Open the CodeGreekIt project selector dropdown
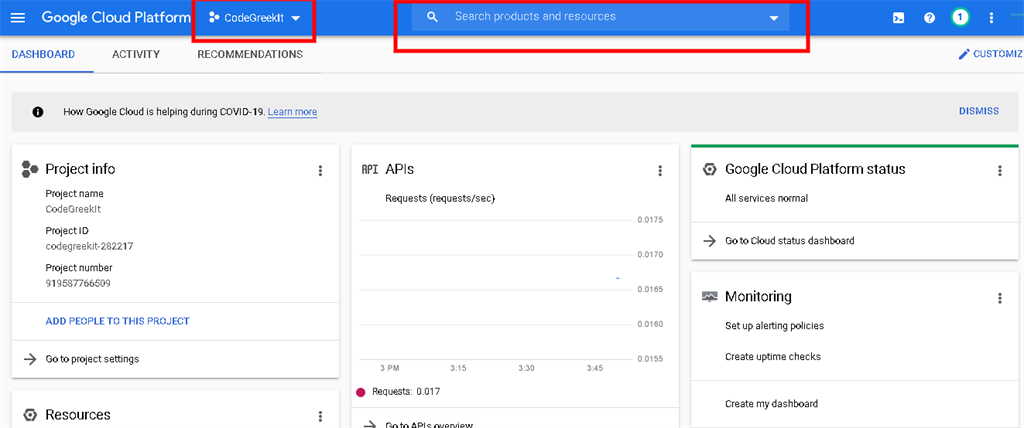 click(254, 18)
